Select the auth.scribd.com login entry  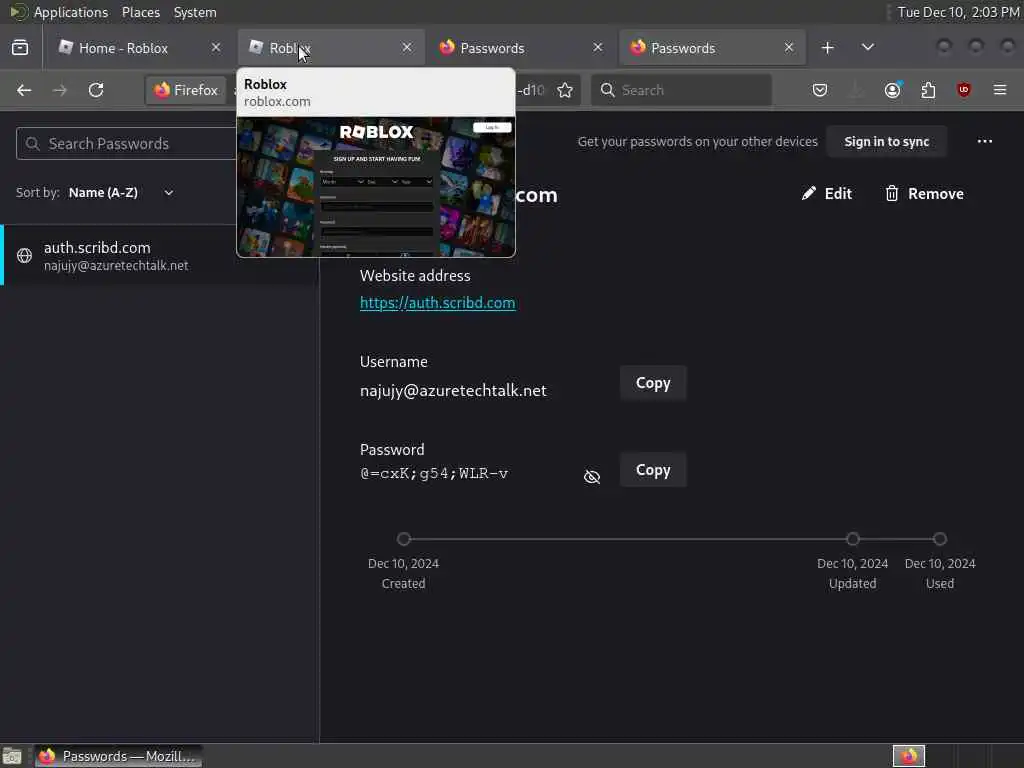159,255
